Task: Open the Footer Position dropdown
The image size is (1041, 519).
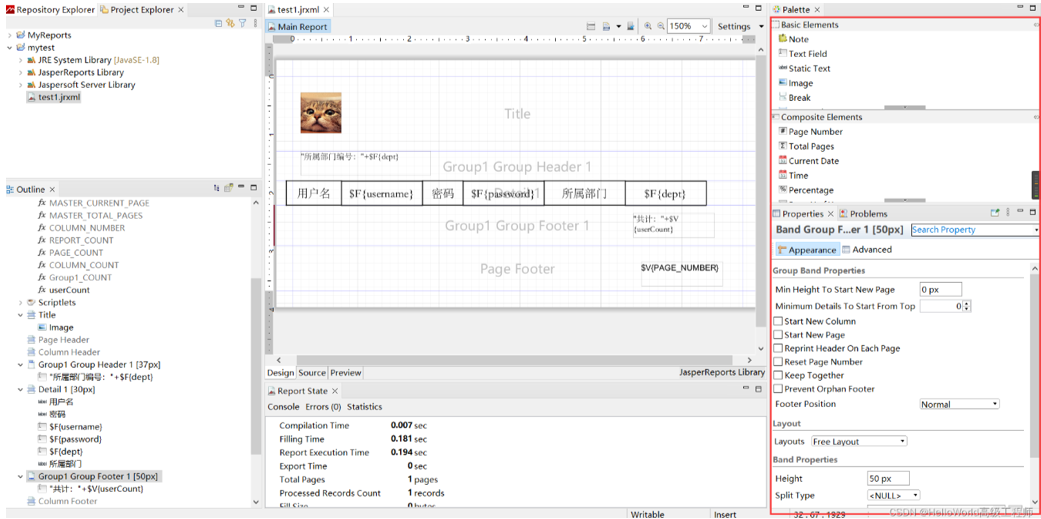Action: click(x=959, y=405)
